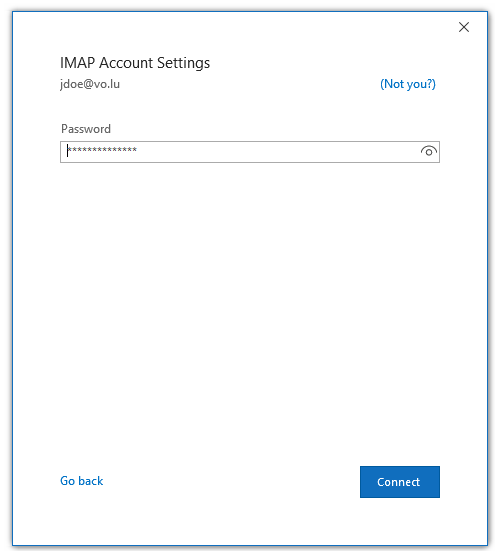This screenshot has width=495, height=551.
Task: Place the cursor inside the password textbox
Action: [249, 152]
